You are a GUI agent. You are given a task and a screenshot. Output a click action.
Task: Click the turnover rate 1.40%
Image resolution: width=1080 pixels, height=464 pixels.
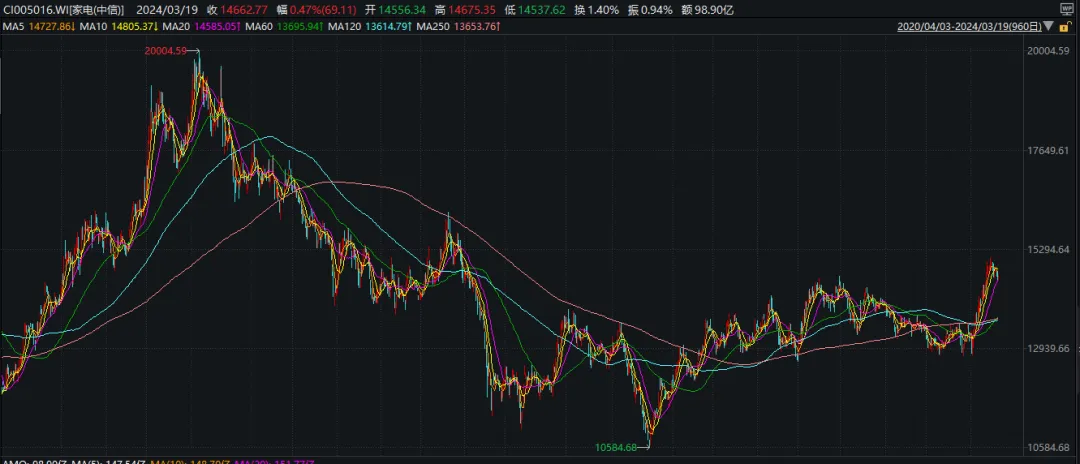click(x=603, y=10)
